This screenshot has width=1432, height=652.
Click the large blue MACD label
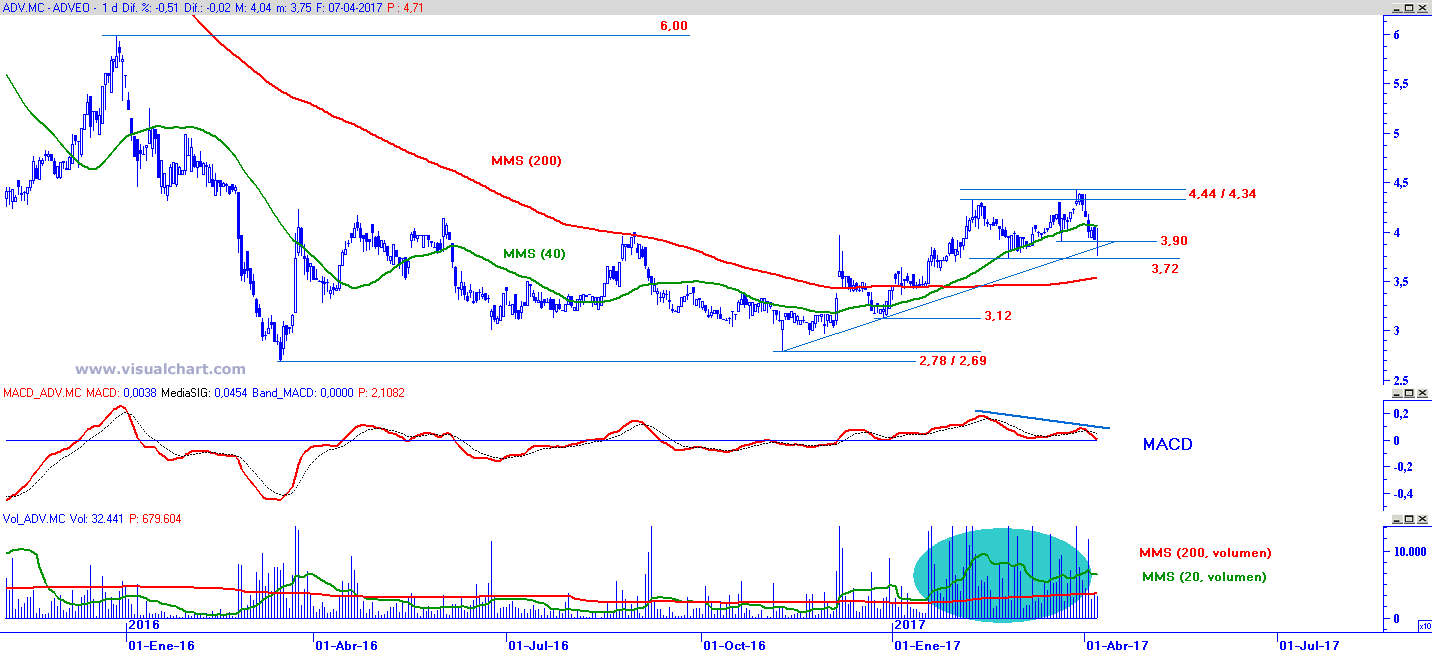1167,444
